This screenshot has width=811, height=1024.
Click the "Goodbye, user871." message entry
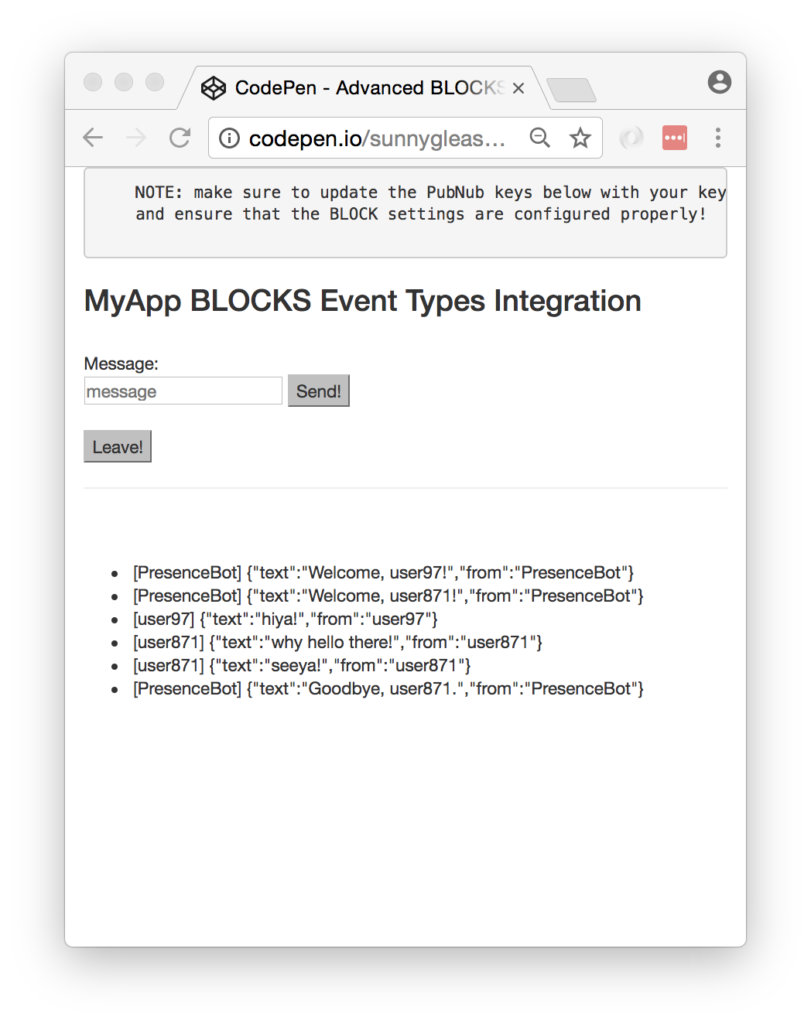[388, 688]
